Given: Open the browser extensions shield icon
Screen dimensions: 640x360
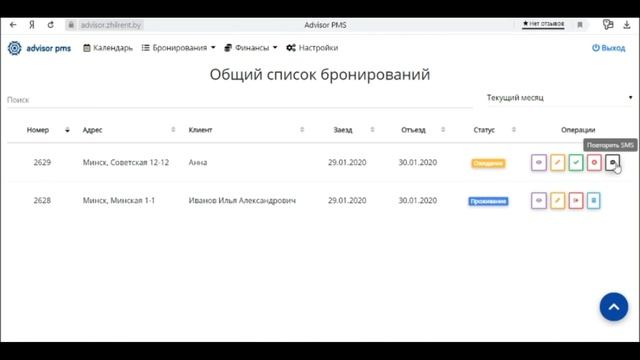Looking at the screenshot, I should (608, 24).
